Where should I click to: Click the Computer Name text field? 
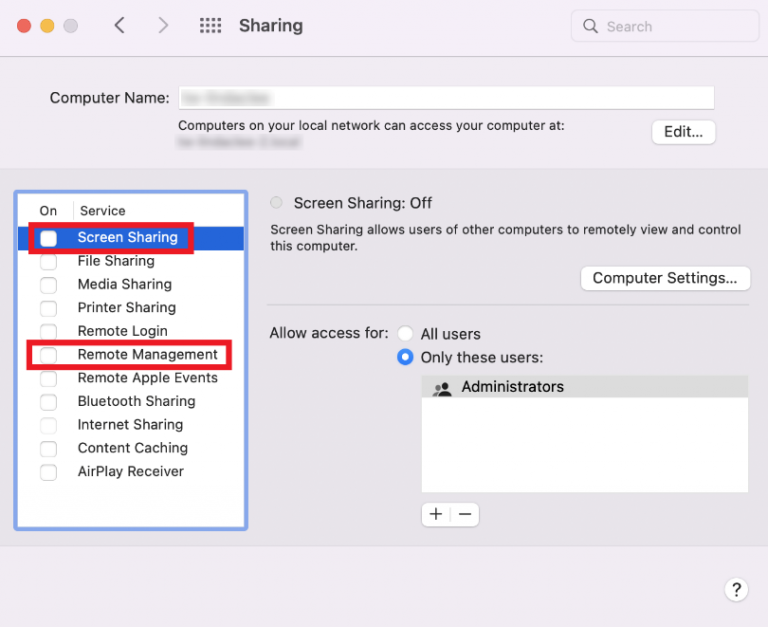pyautogui.click(x=446, y=98)
